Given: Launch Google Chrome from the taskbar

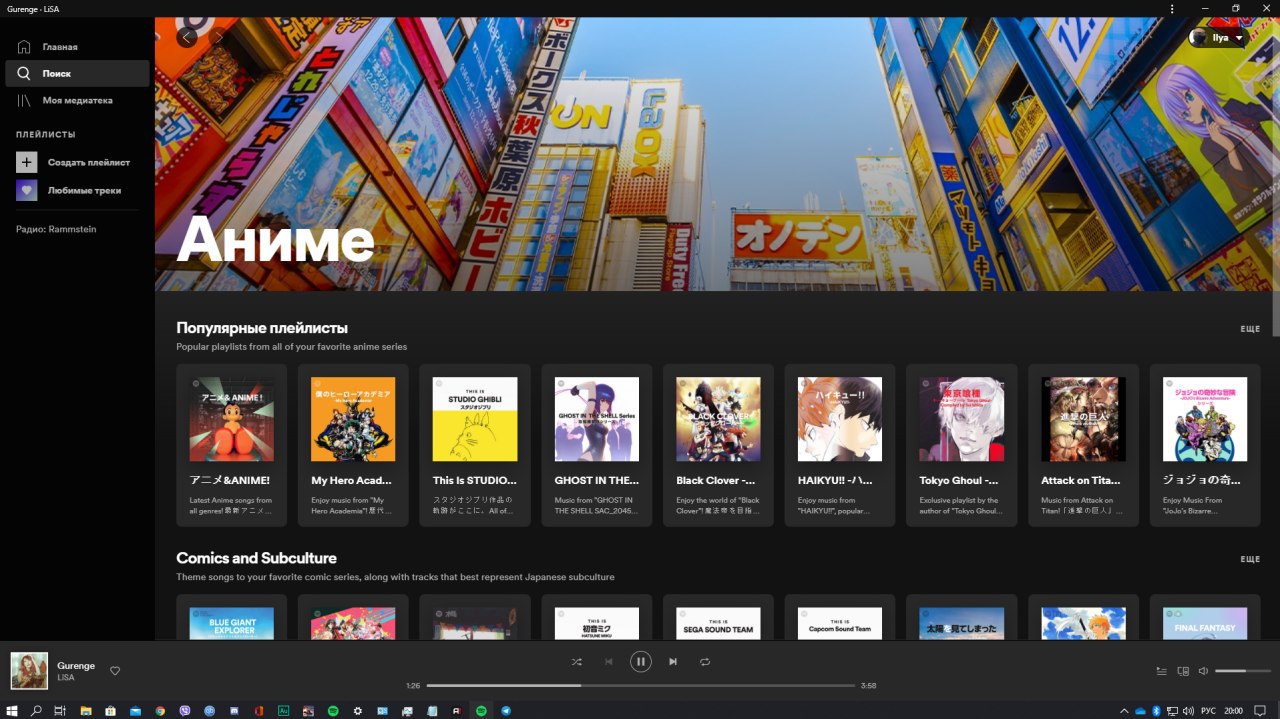Looking at the screenshot, I should tap(160, 710).
